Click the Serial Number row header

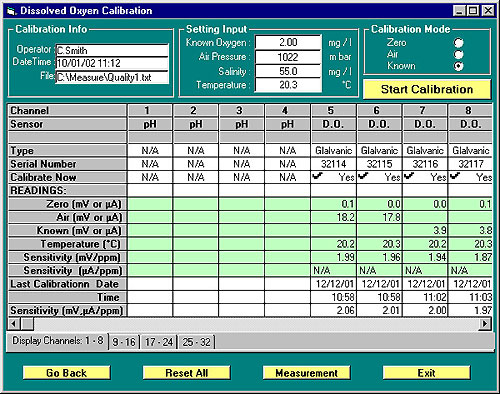click(67, 164)
